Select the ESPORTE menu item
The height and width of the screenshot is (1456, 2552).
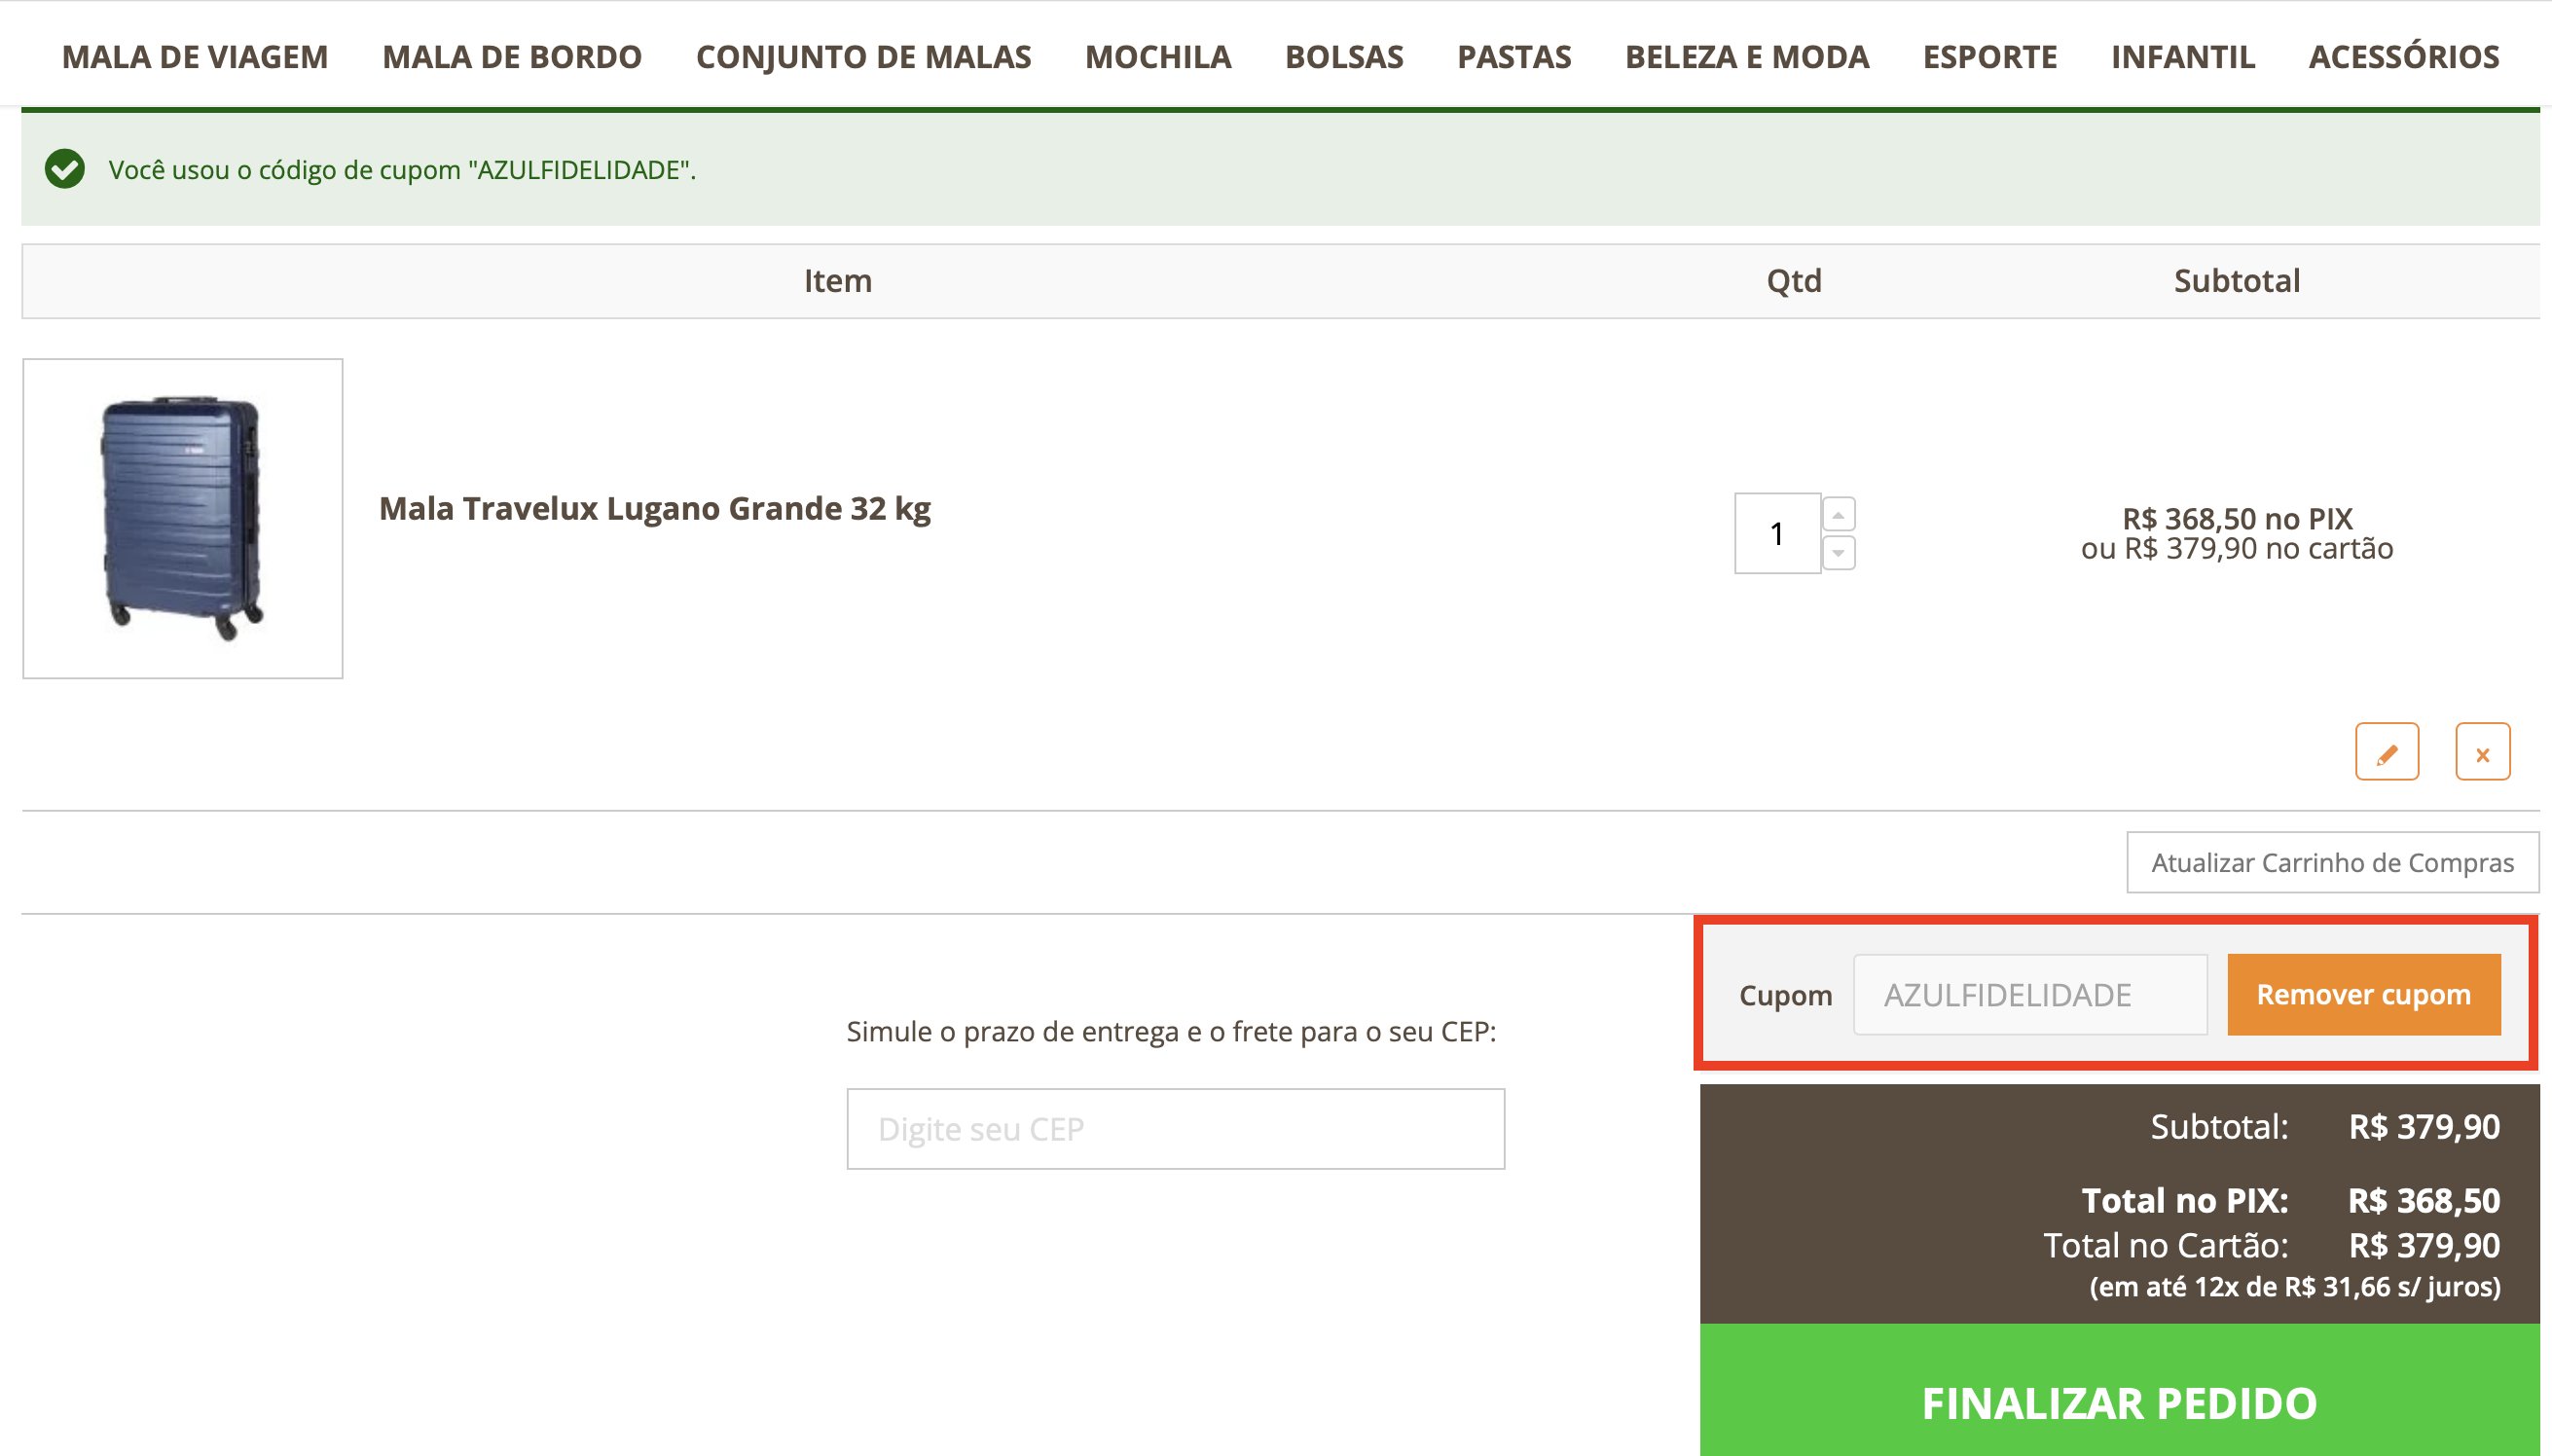point(1990,57)
